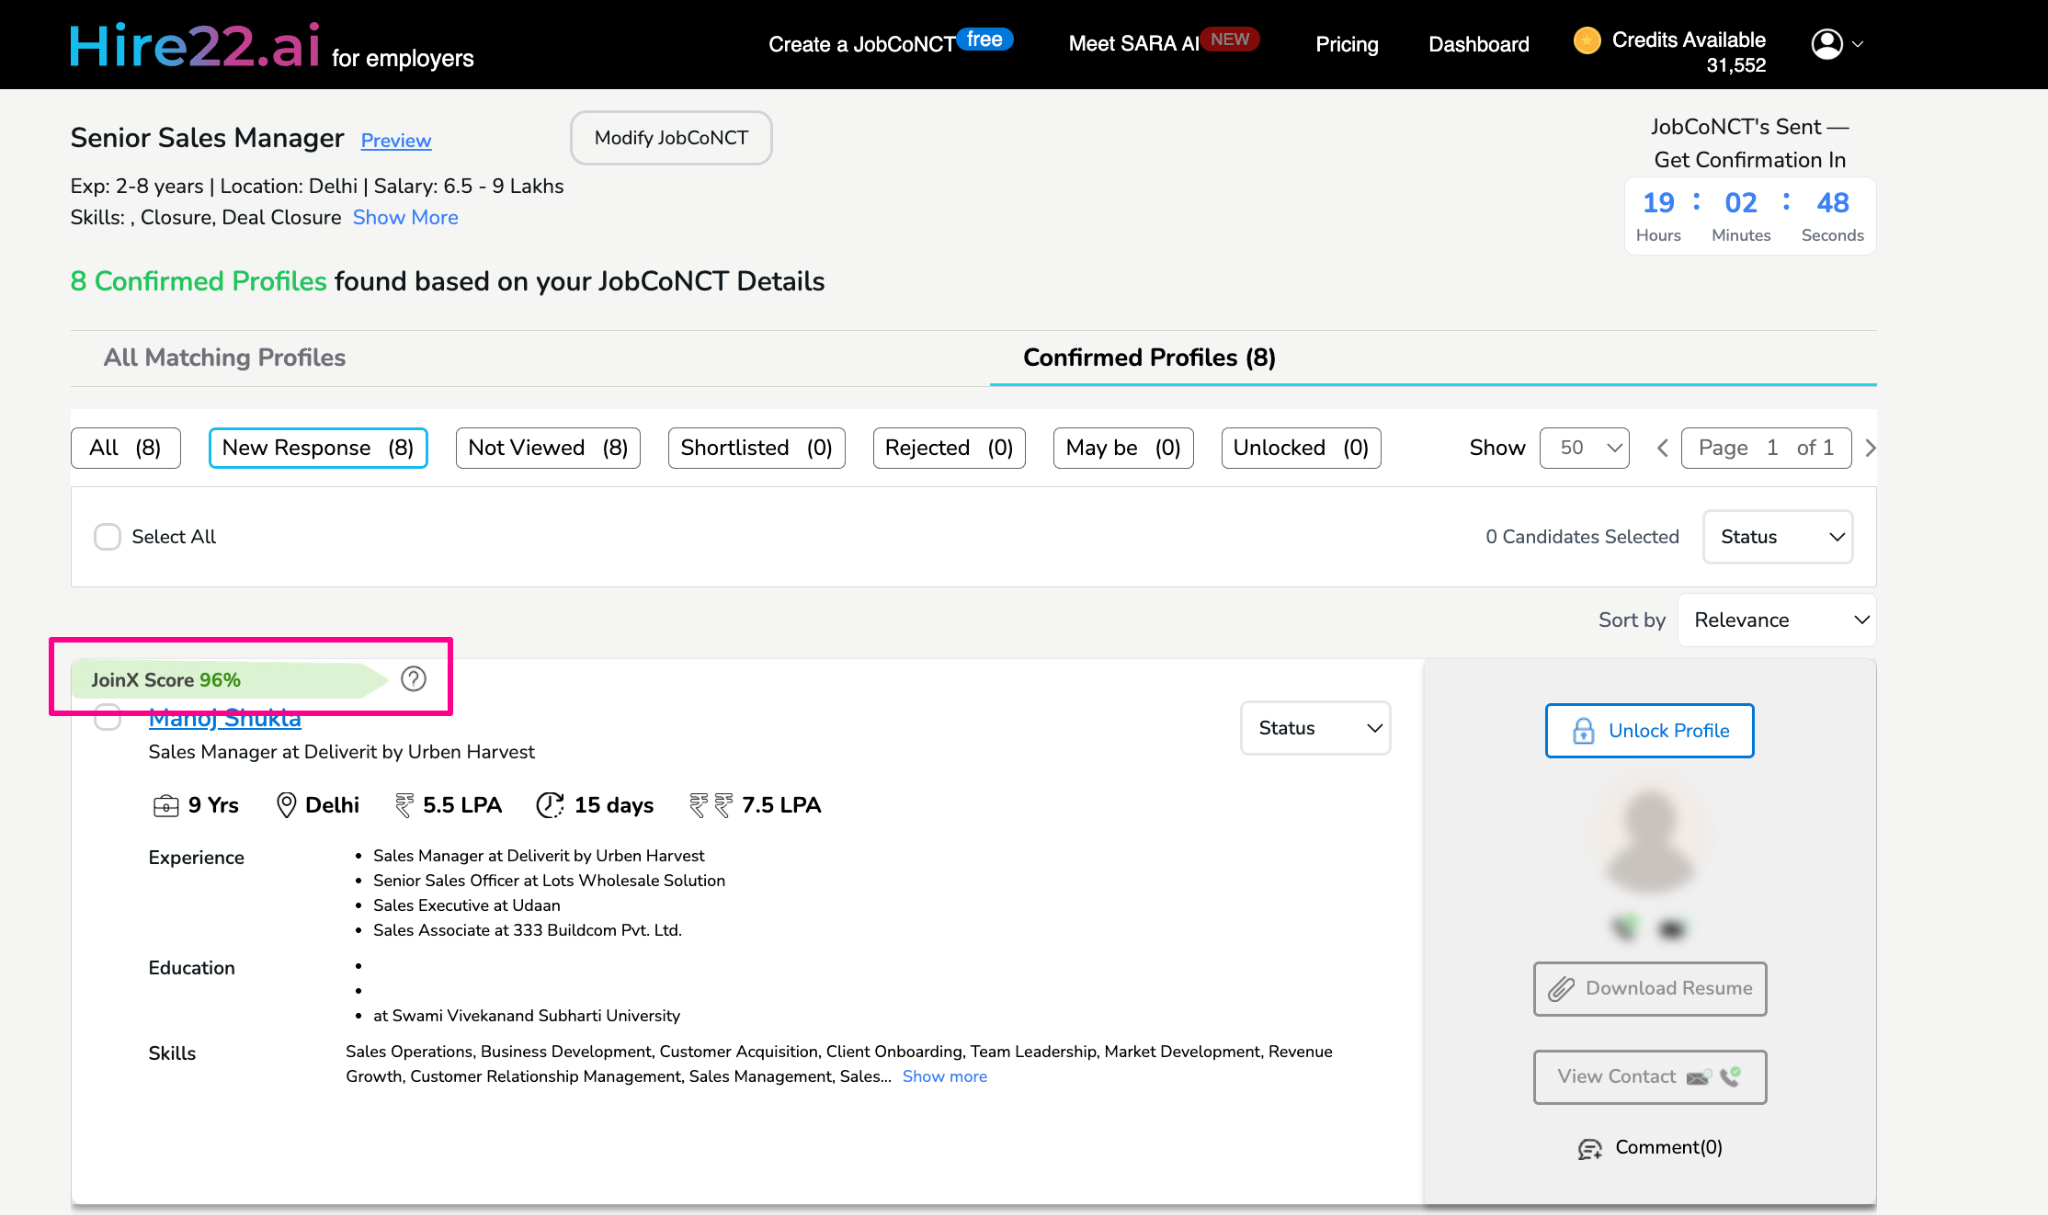Open the Preview link beside Senior Sales Manager

click(x=396, y=140)
